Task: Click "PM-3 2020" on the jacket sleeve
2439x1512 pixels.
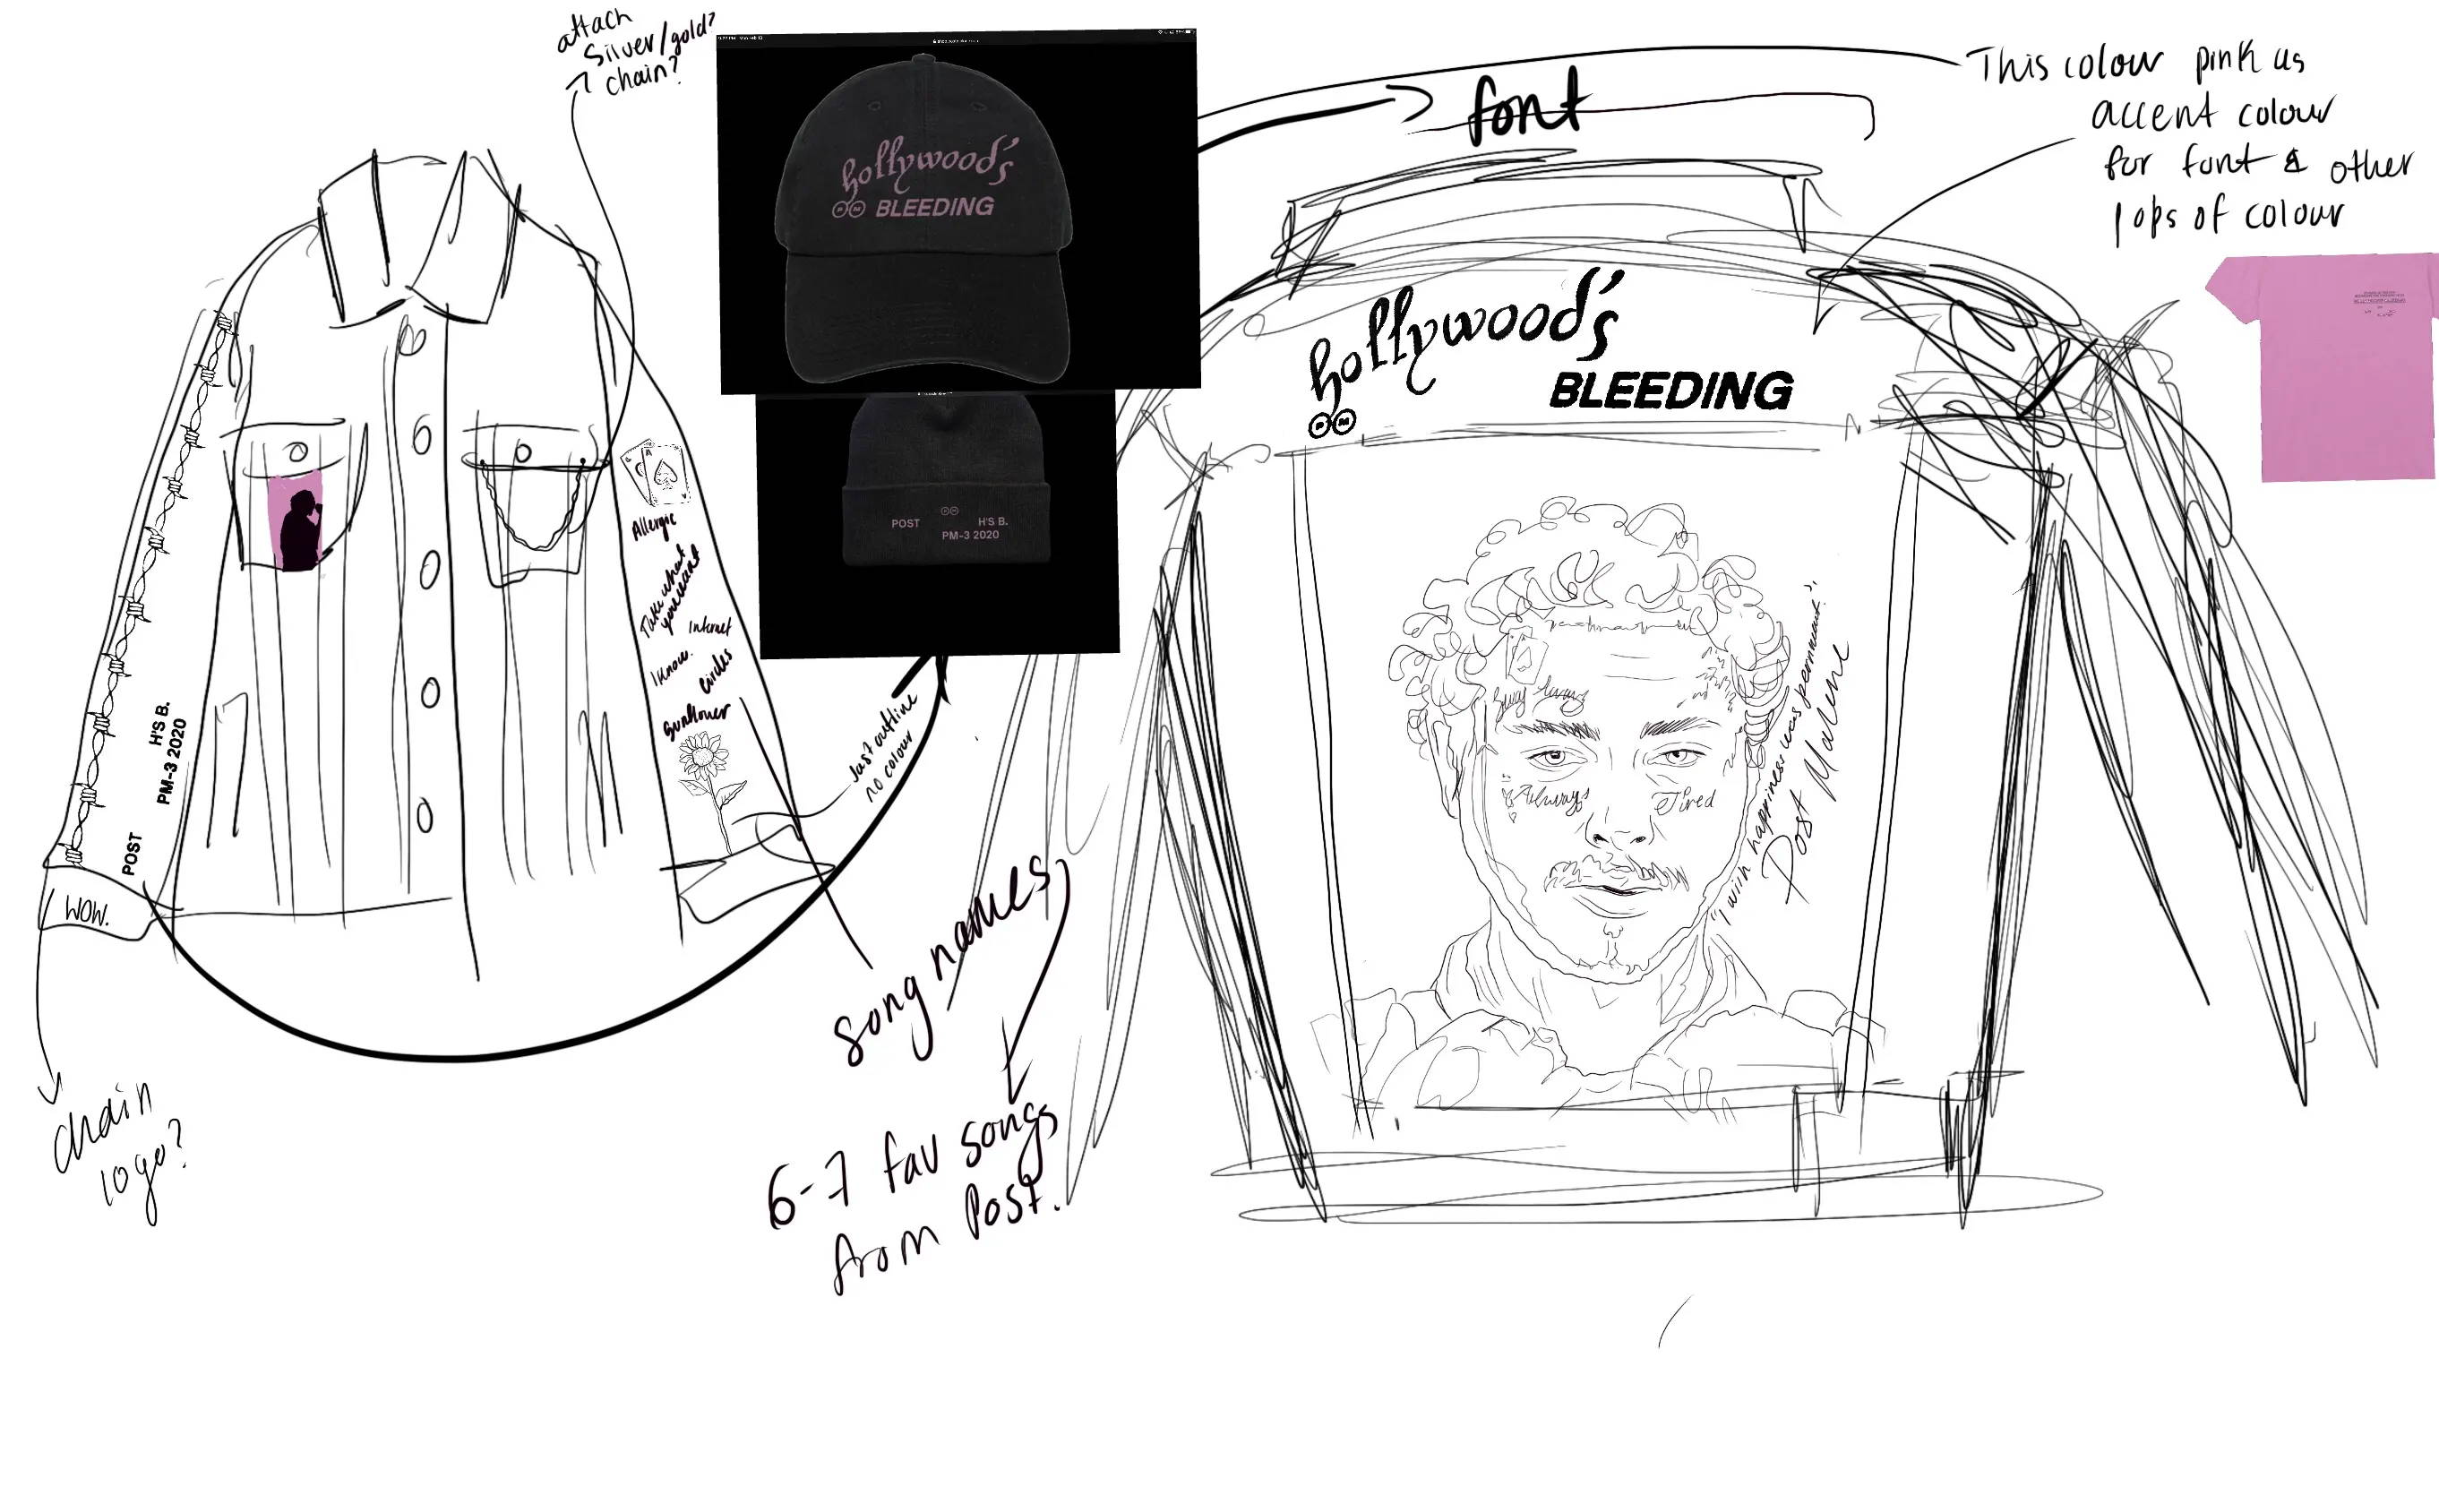Action: click(171, 762)
